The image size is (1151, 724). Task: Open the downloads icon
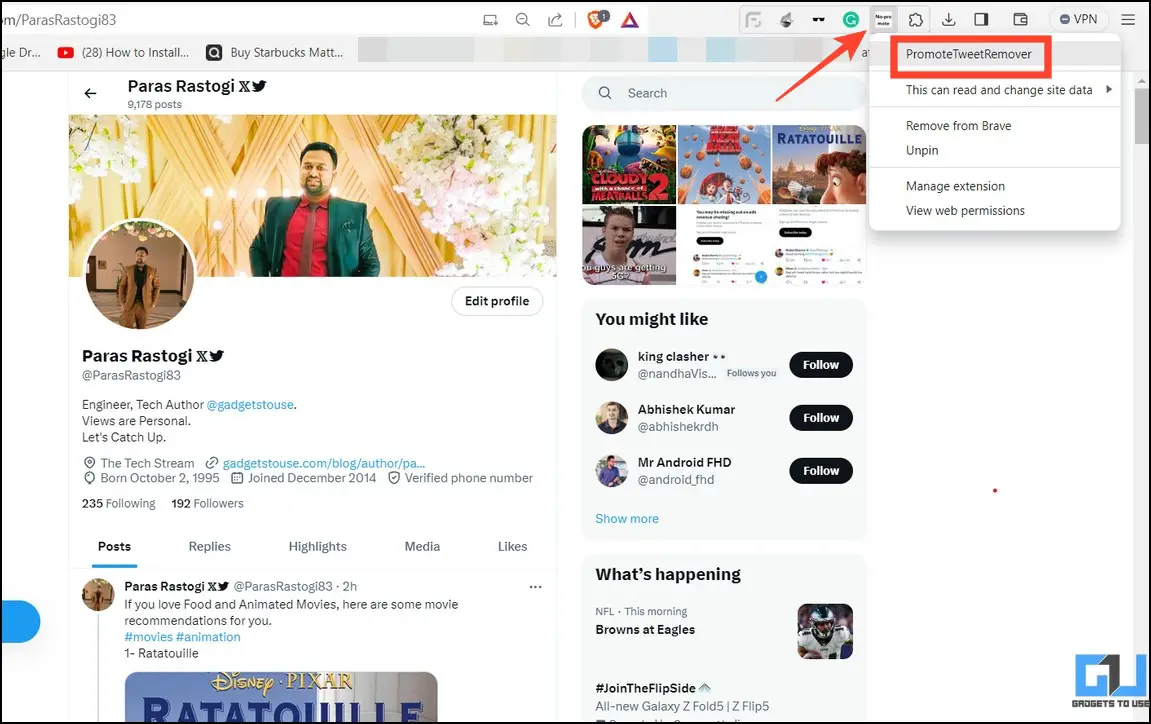(948, 20)
